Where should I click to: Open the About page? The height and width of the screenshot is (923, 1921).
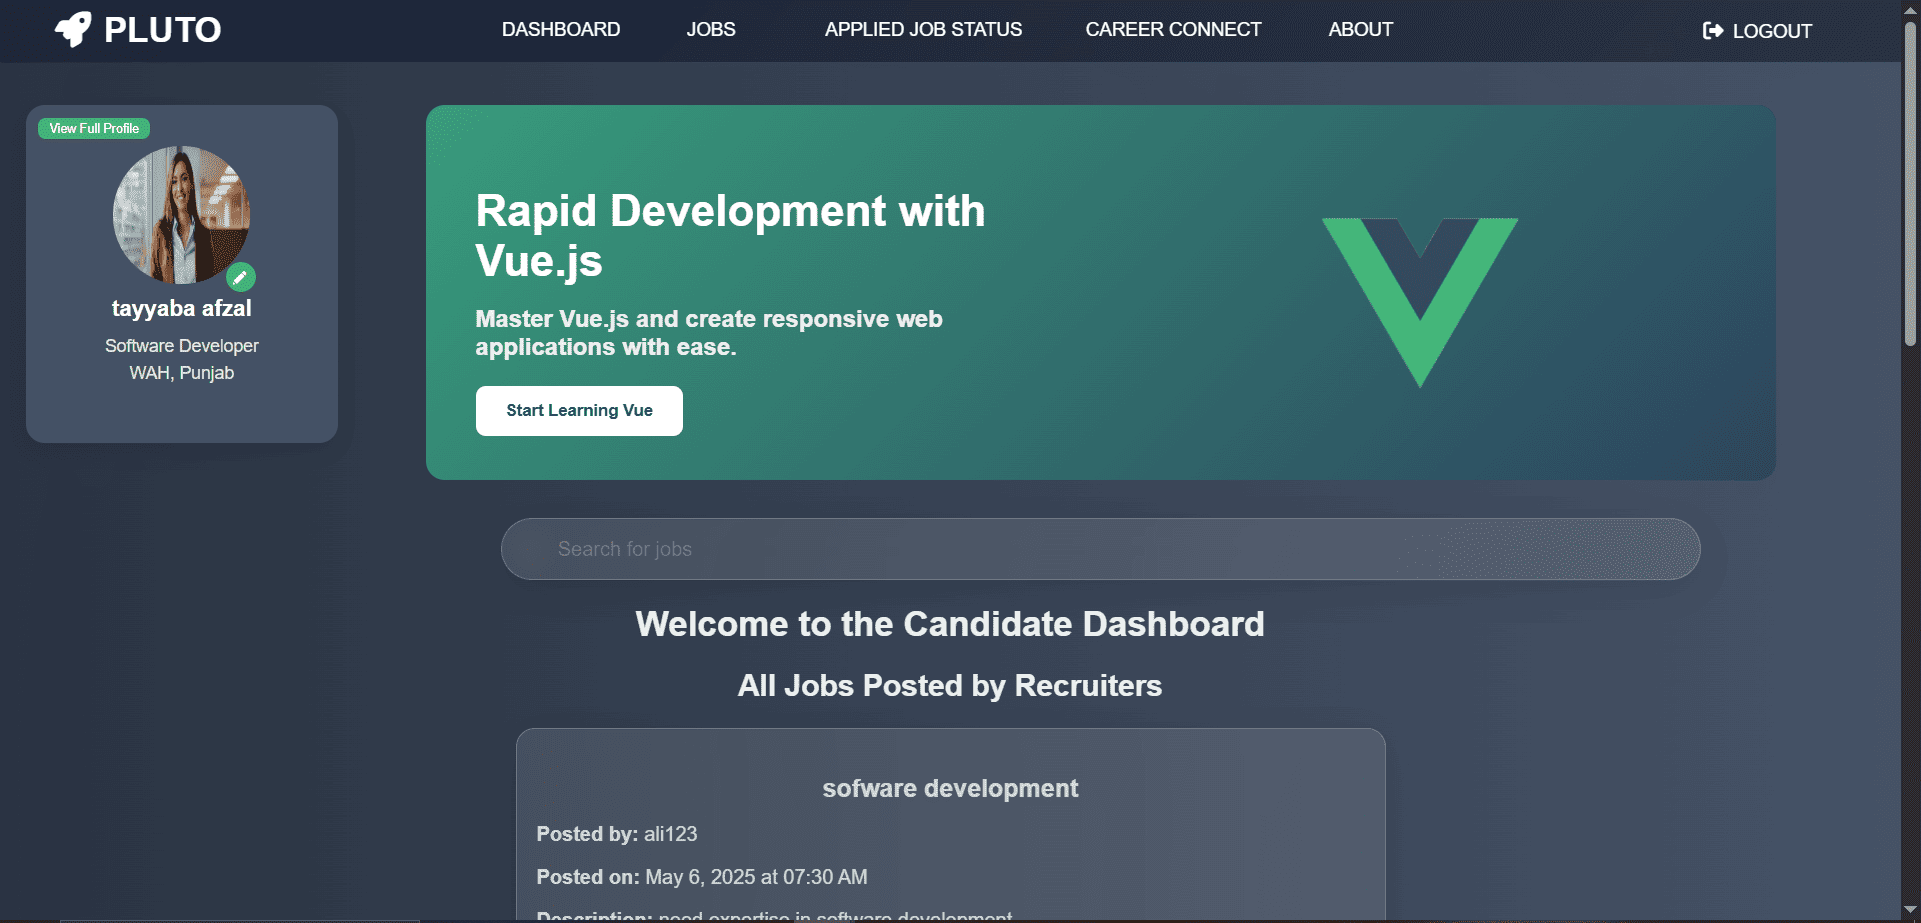[1360, 30]
